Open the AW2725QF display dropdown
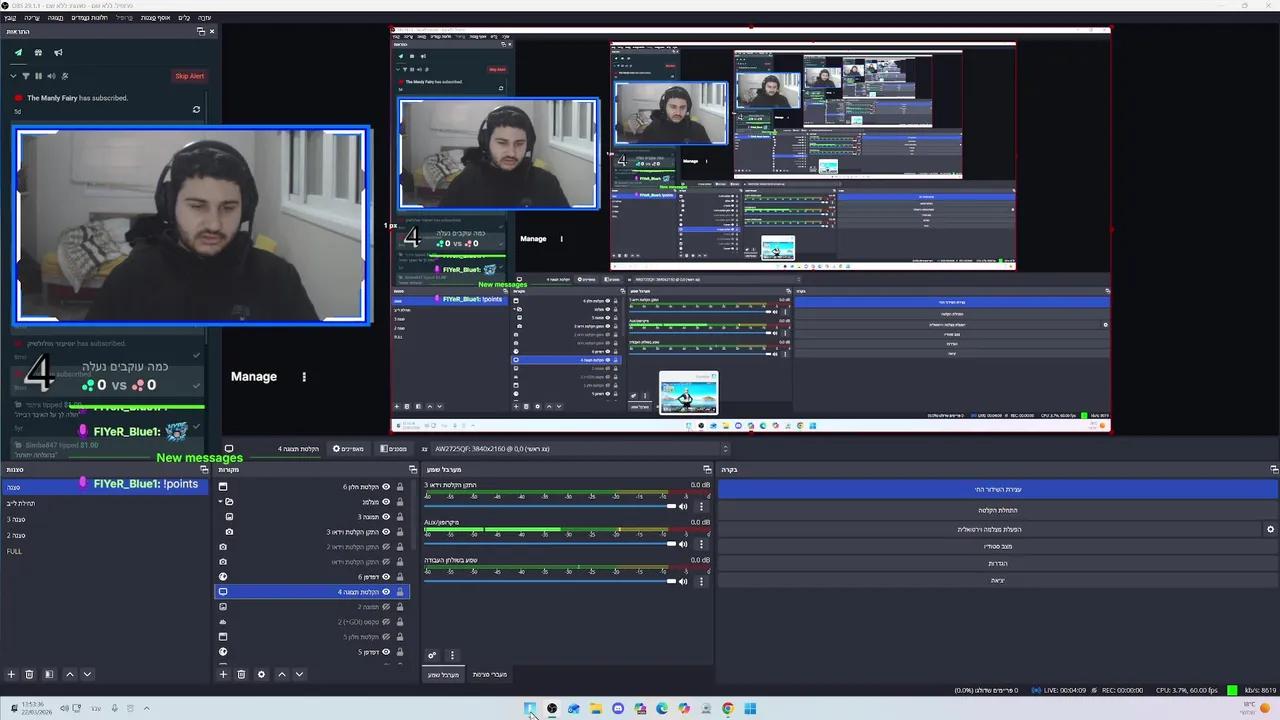The height and width of the screenshot is (720, 1280). coord(579,449)
